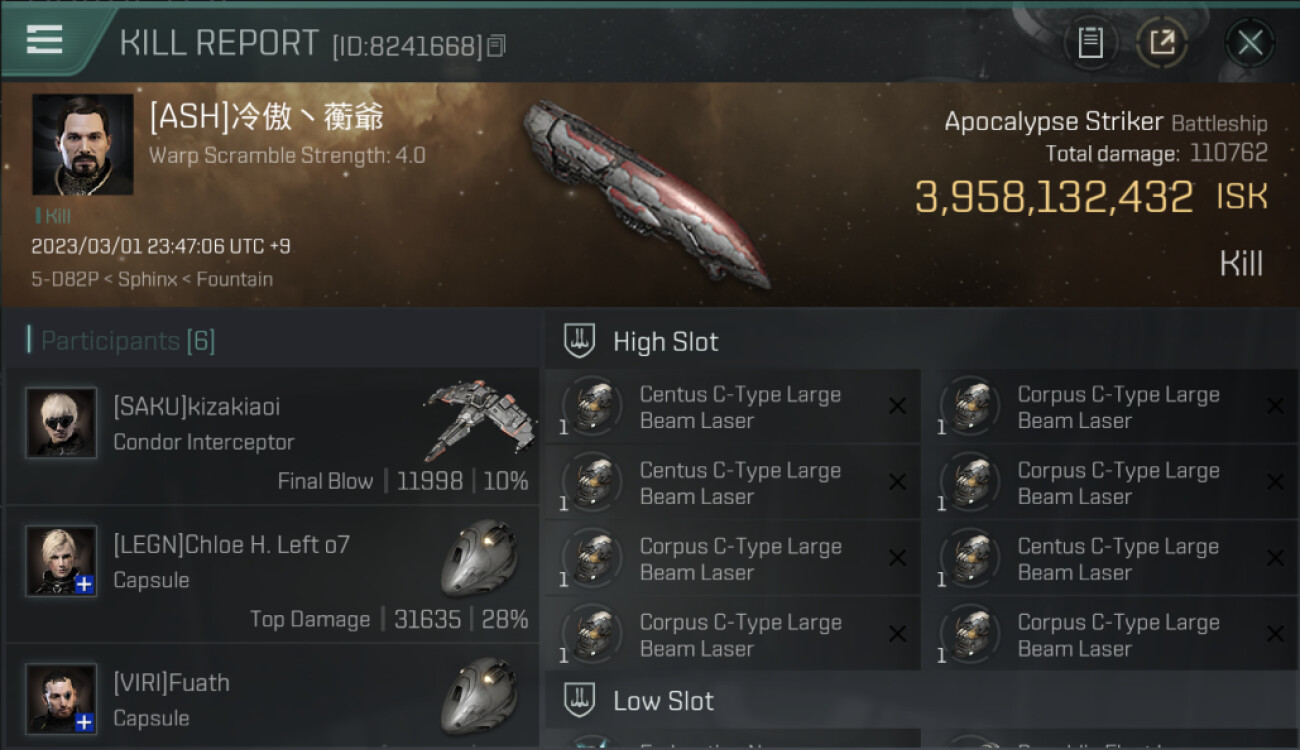Copy the kill report ID
The width and height of the screenshot is (1300, 750).
pos(496,45)
